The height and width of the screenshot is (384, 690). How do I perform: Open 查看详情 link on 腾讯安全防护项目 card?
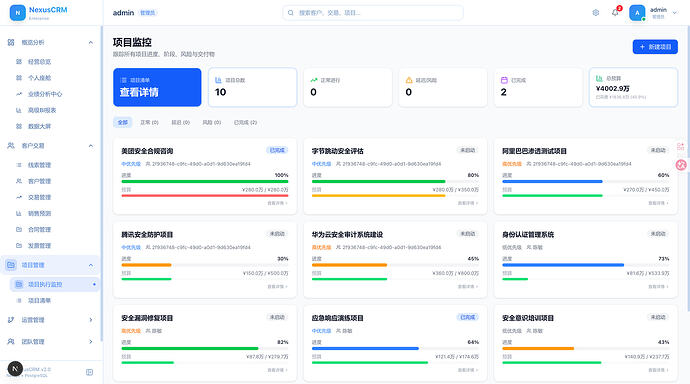pos(277,287)
